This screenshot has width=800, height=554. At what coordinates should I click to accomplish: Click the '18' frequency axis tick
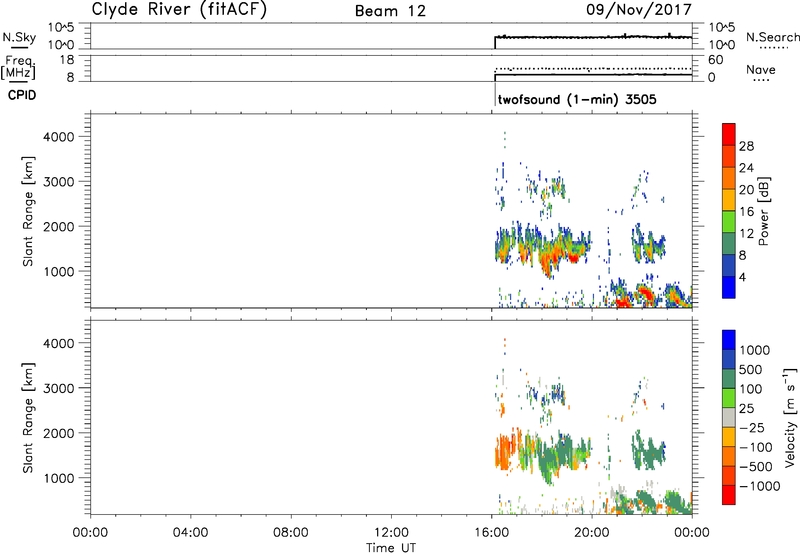pos(67,60)
